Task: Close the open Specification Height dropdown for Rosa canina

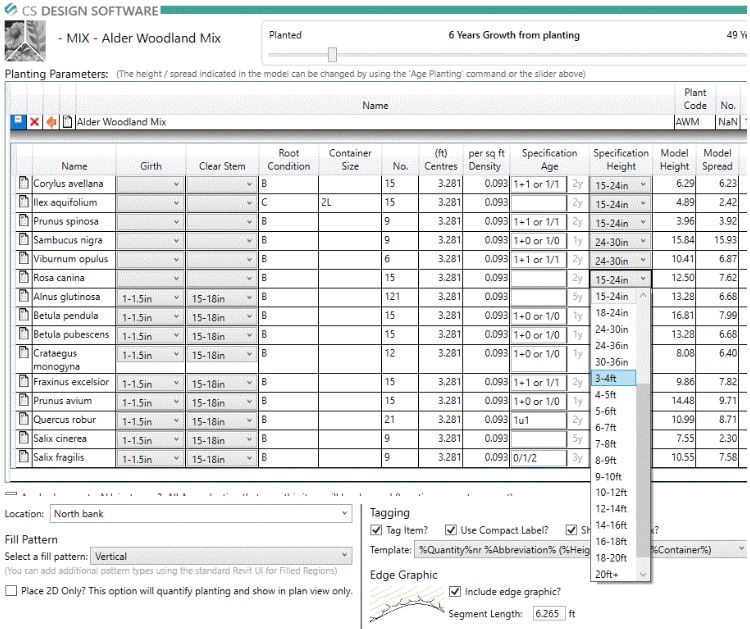Action: click(x=621, y=279)
